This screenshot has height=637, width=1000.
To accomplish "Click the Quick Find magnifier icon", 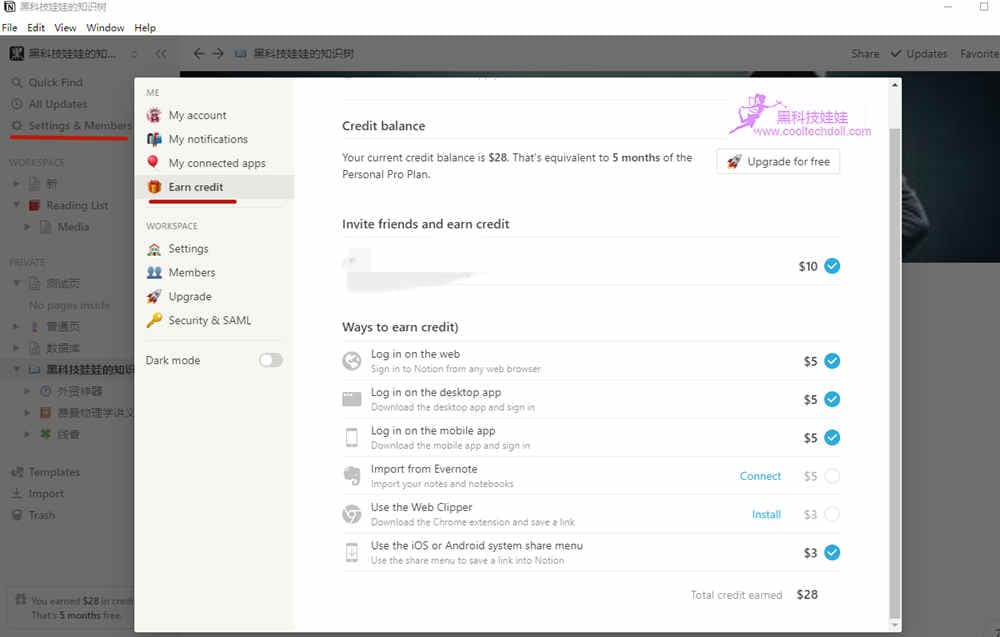I will point(17,82).
